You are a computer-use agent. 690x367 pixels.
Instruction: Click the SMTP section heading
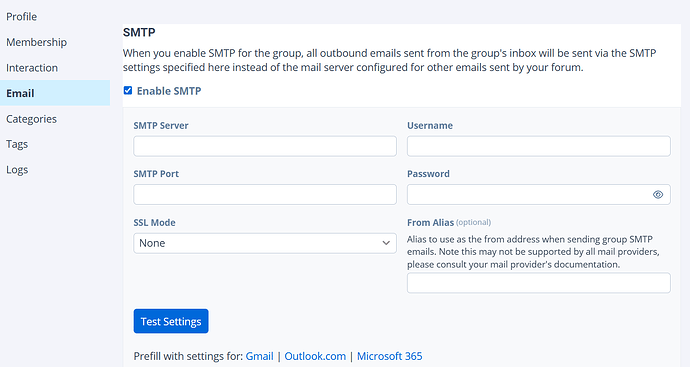pos(139,33)
